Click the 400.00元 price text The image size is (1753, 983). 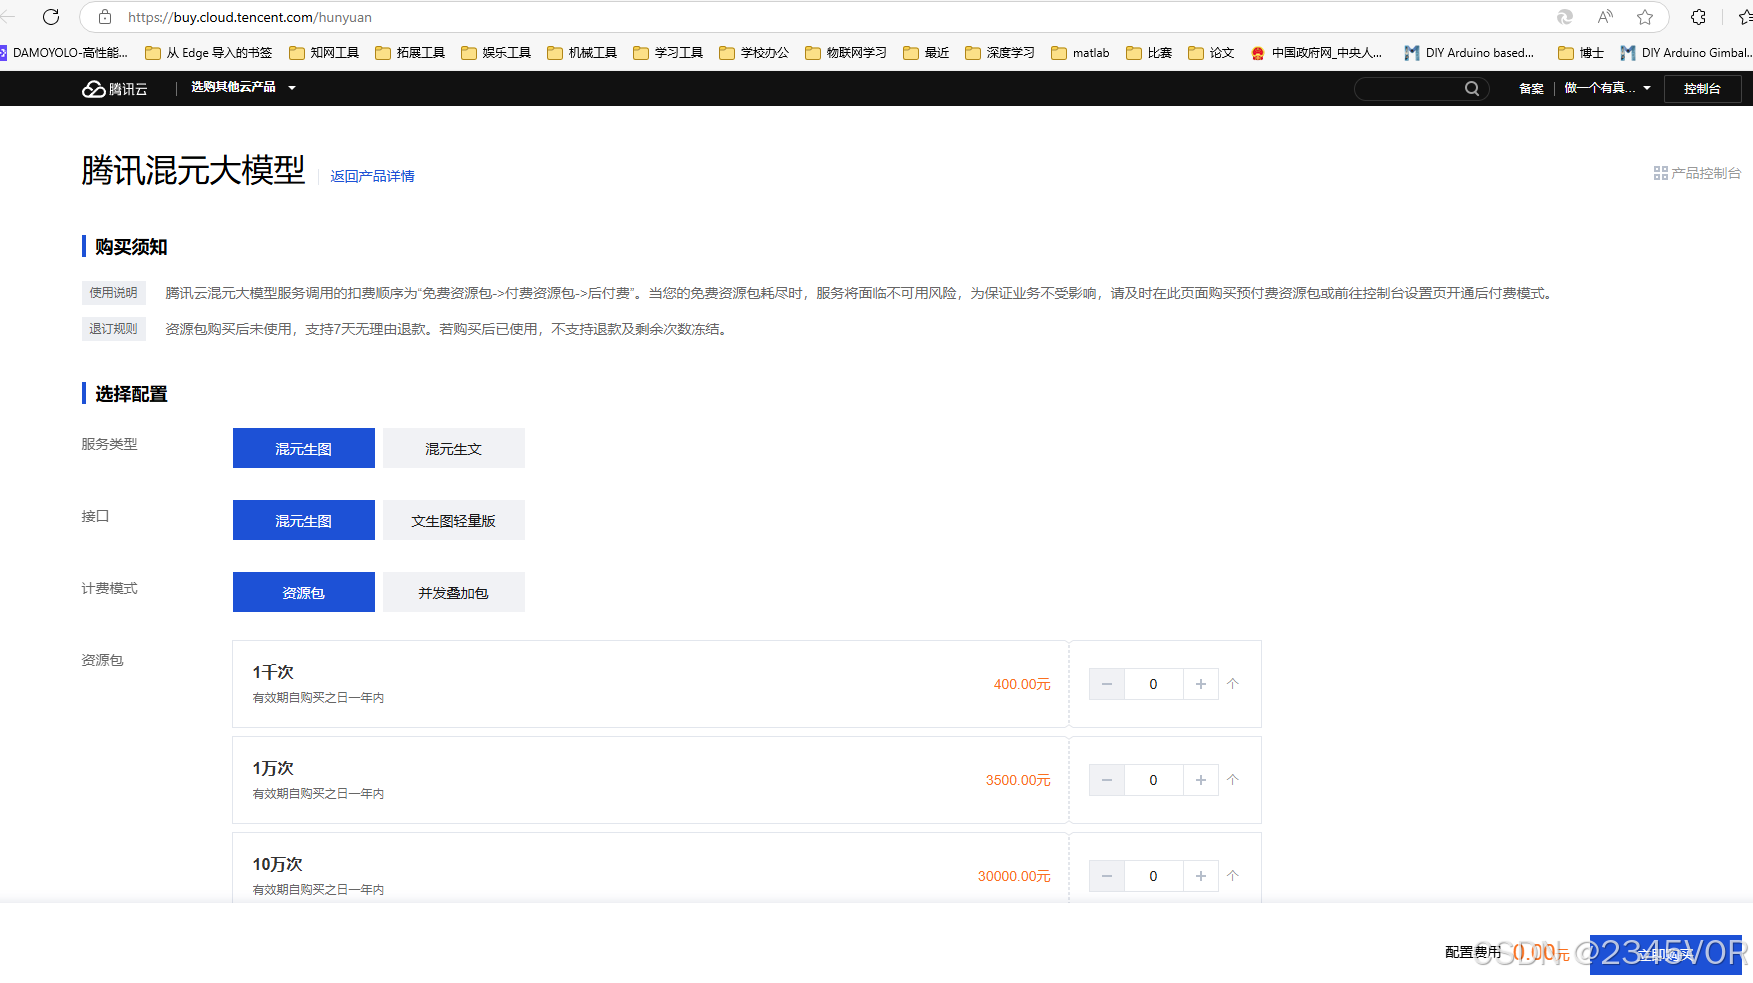pyautogui.click(x=1021, y=684)
